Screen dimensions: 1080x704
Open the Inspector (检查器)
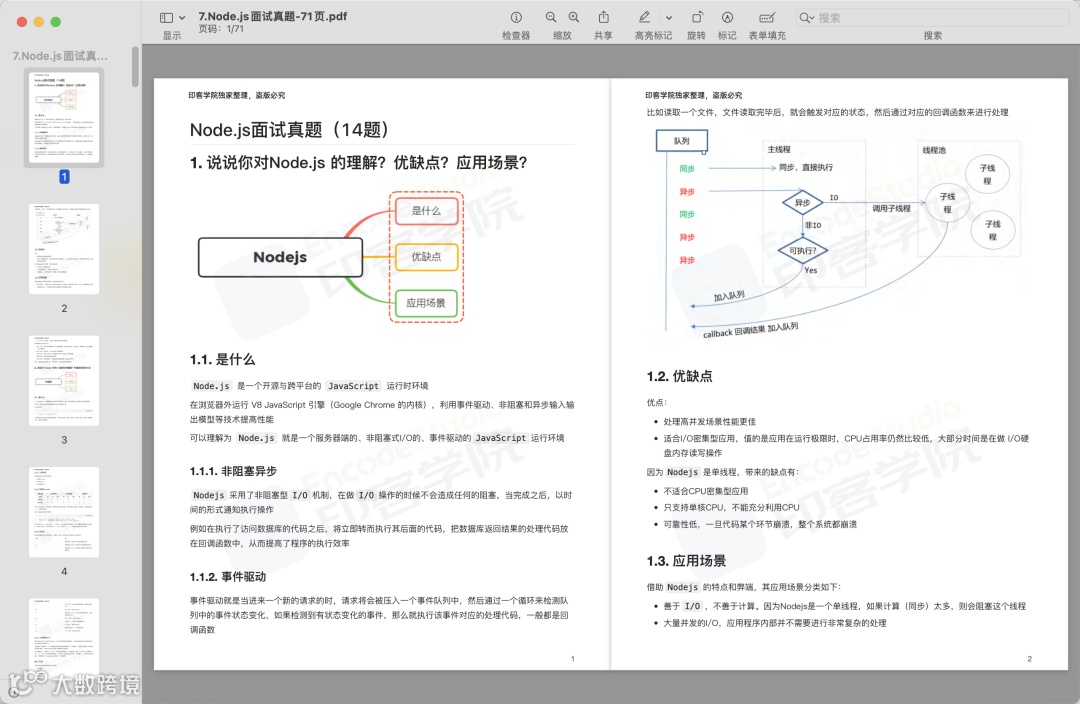[x=516, y=17]
